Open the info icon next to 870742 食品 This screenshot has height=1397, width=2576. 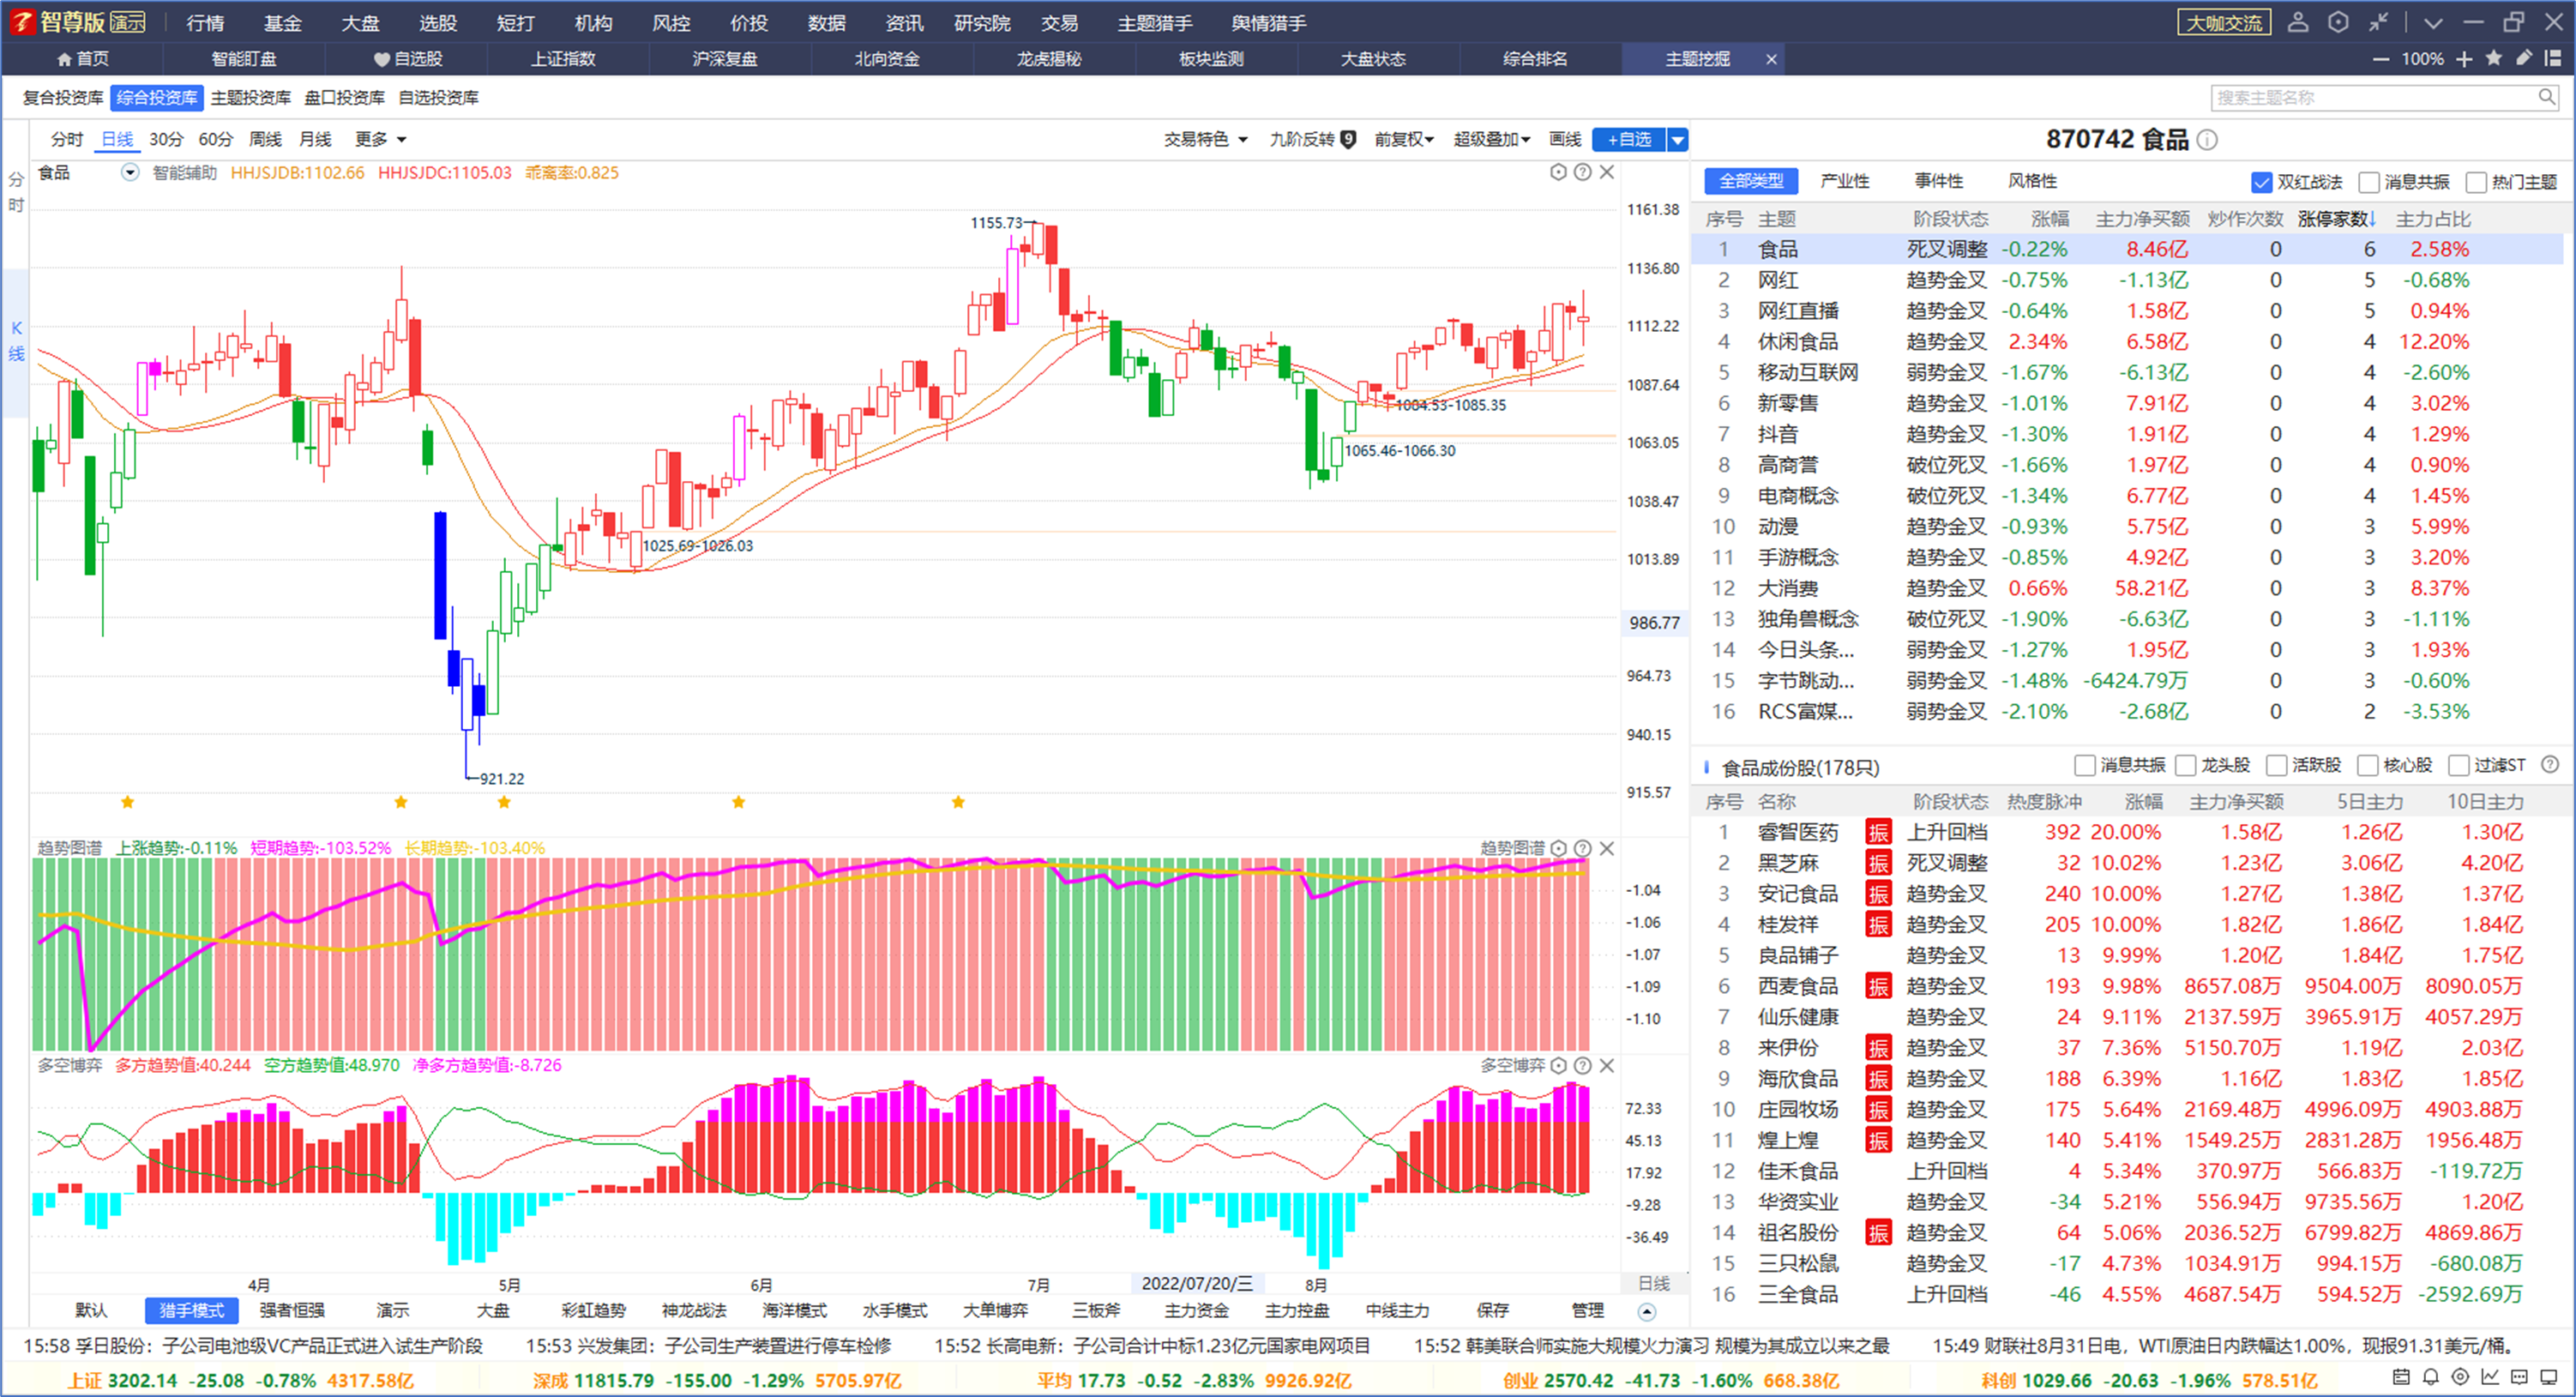2207,140
